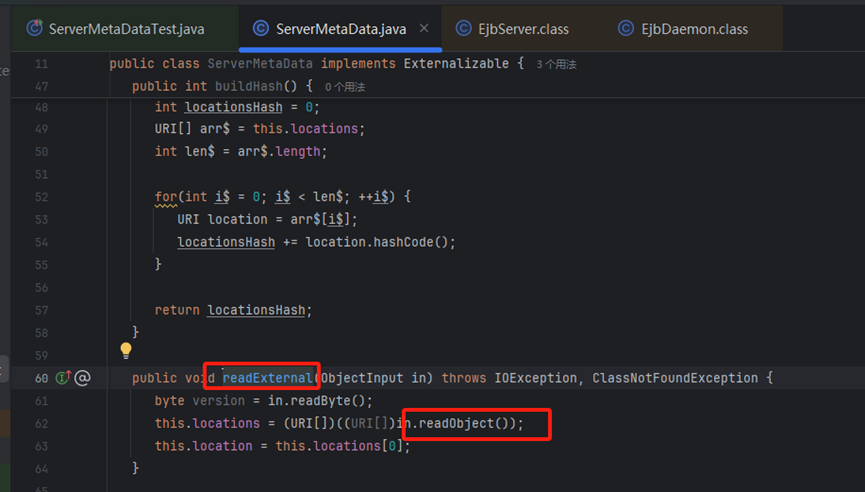
Task: Click the implements-interface gutter icon on line 60
Action: point(63,378)
